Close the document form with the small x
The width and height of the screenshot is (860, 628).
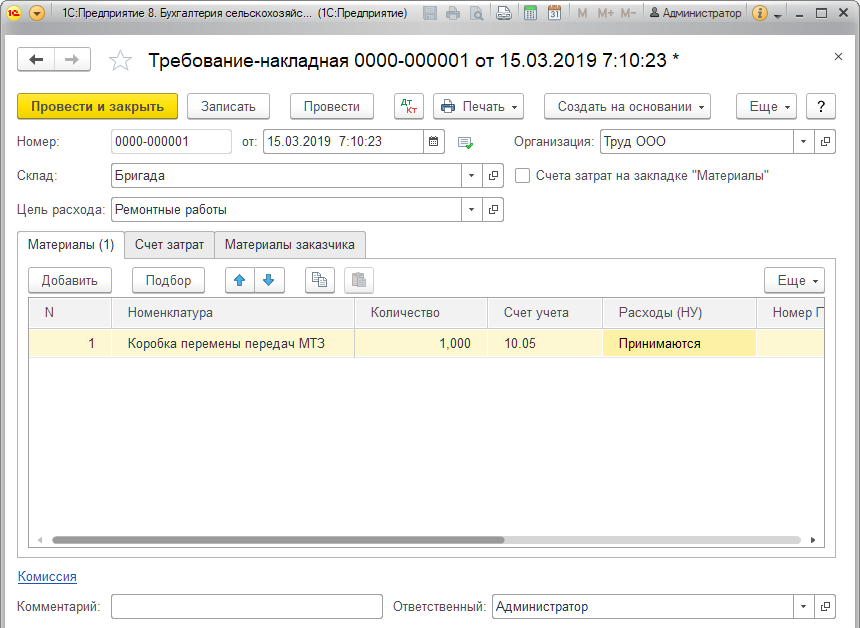(x=838, y=56)
